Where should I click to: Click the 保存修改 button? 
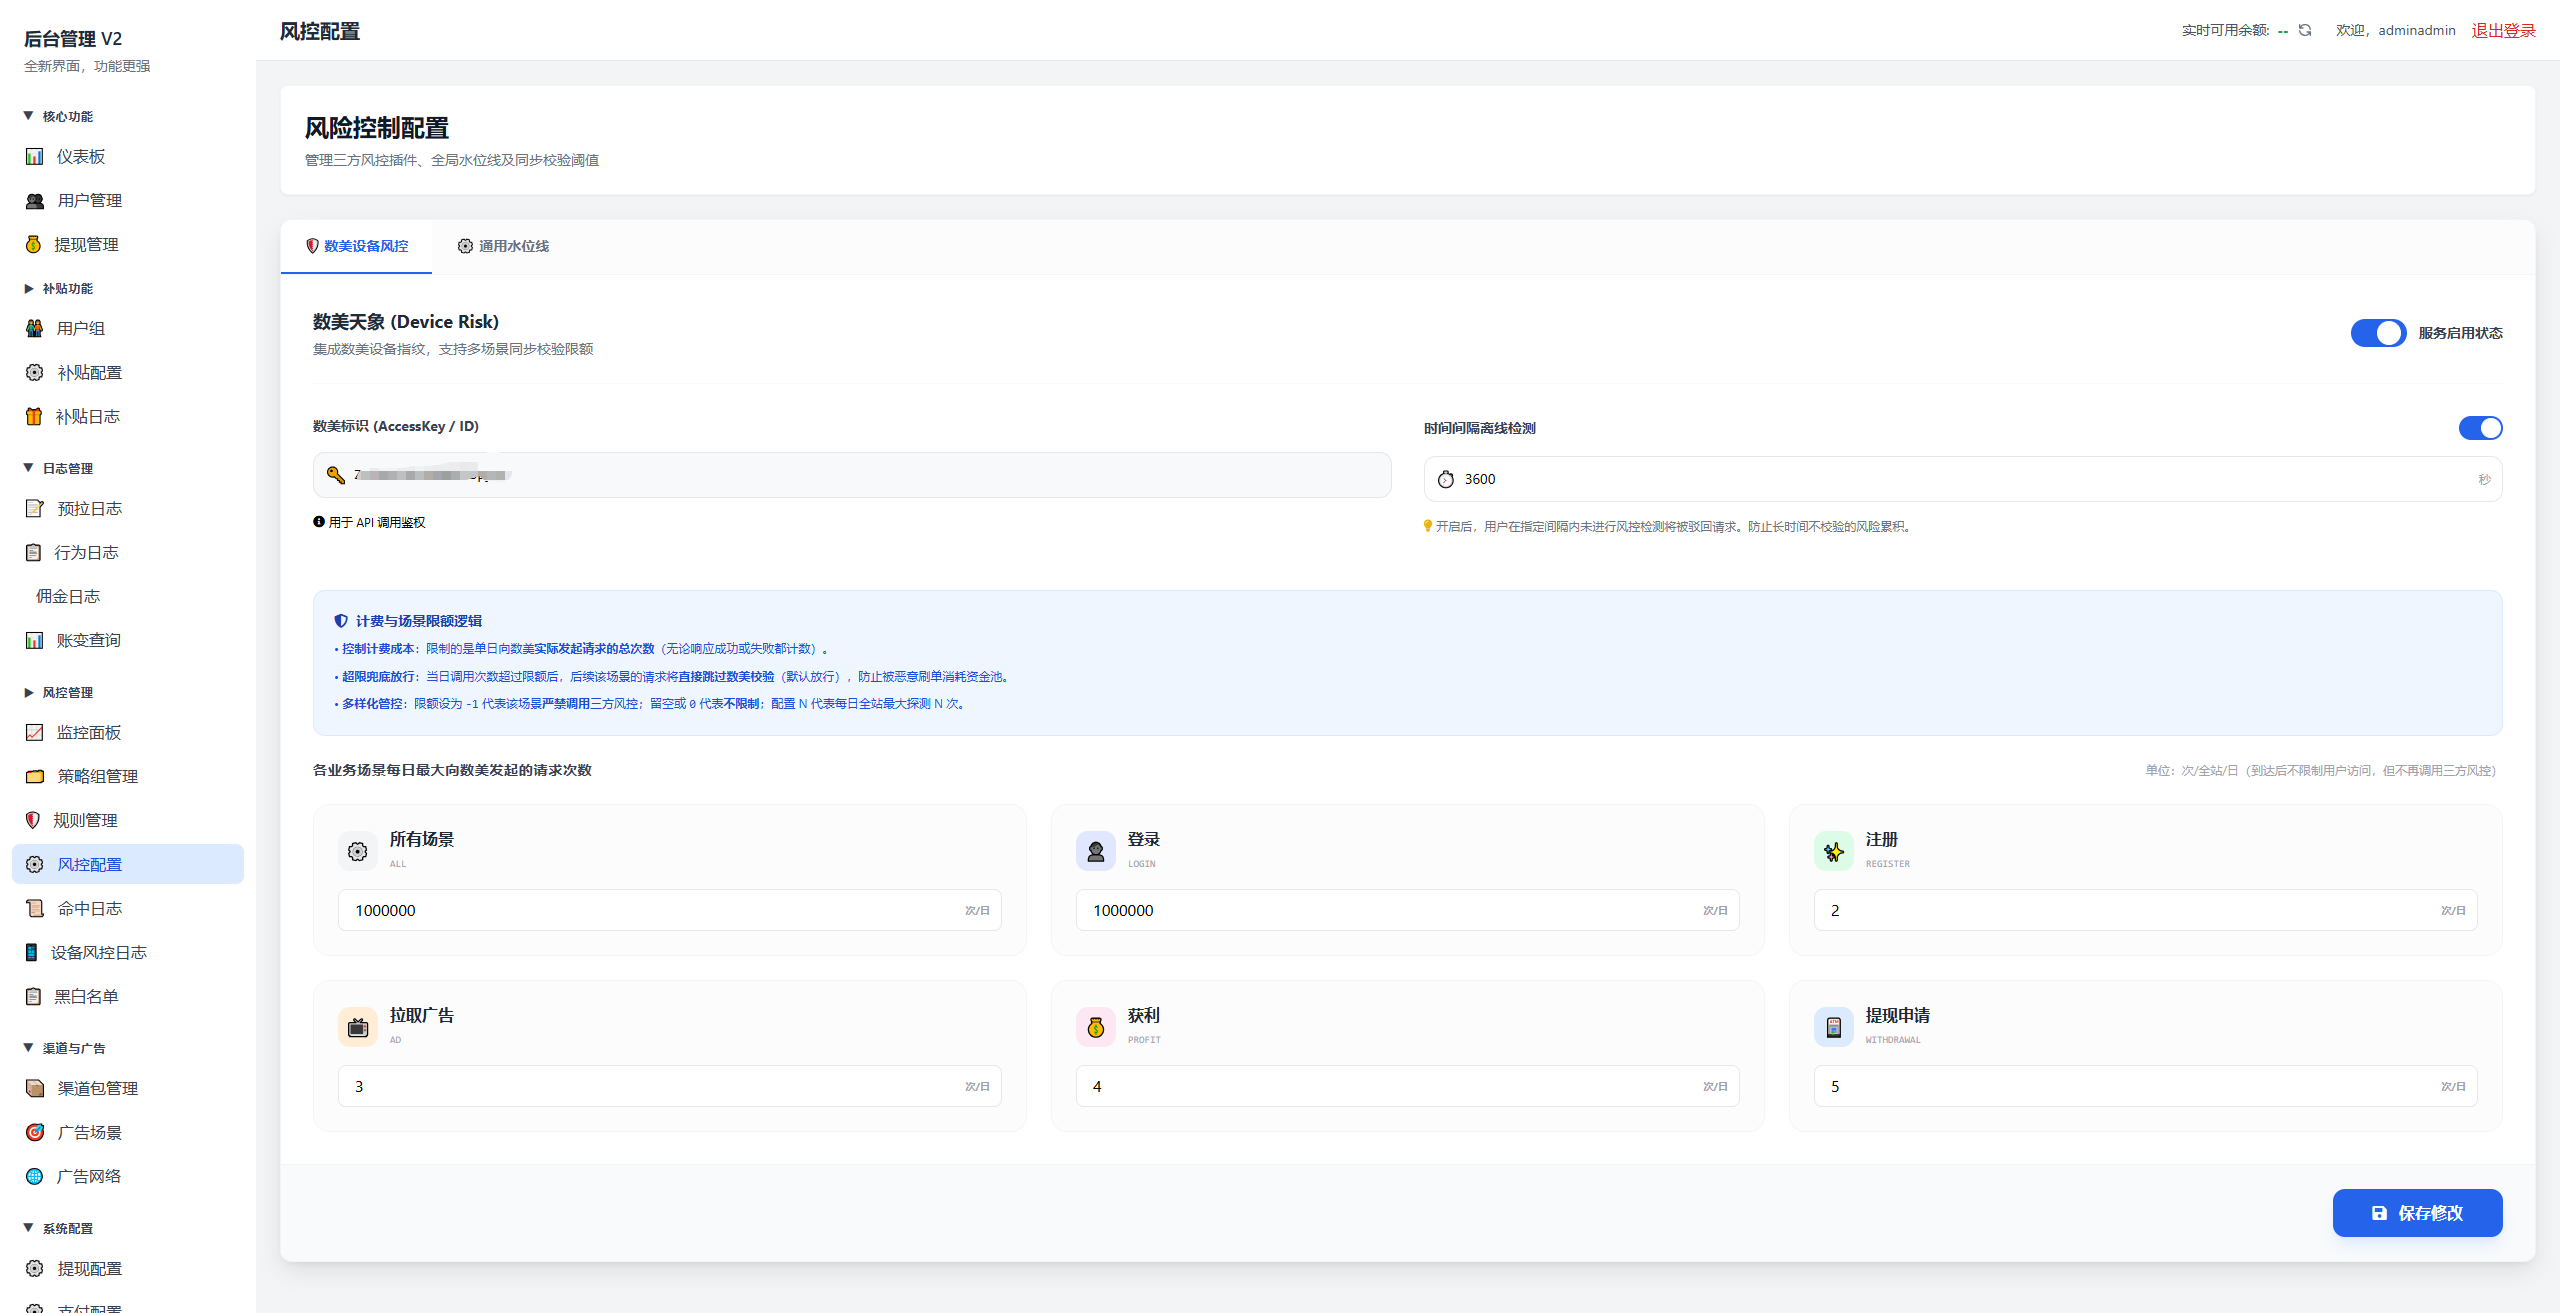click(2417, 1213)
